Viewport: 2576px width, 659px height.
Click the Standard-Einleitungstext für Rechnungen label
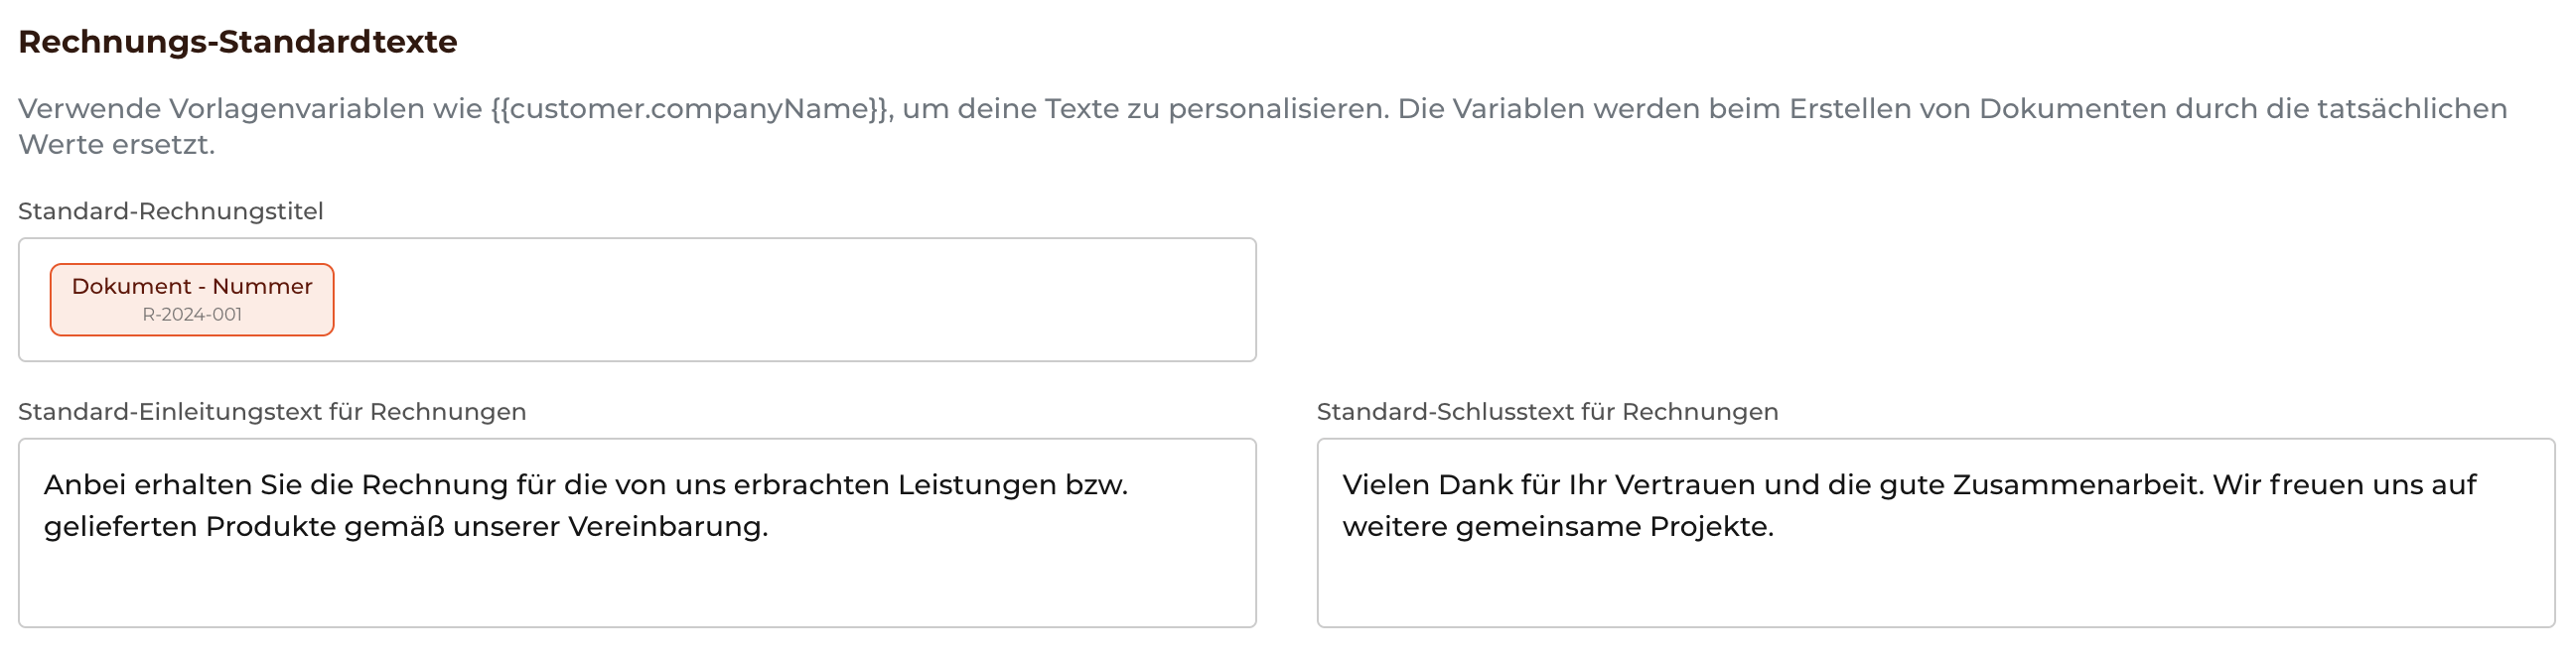point(272,411)
